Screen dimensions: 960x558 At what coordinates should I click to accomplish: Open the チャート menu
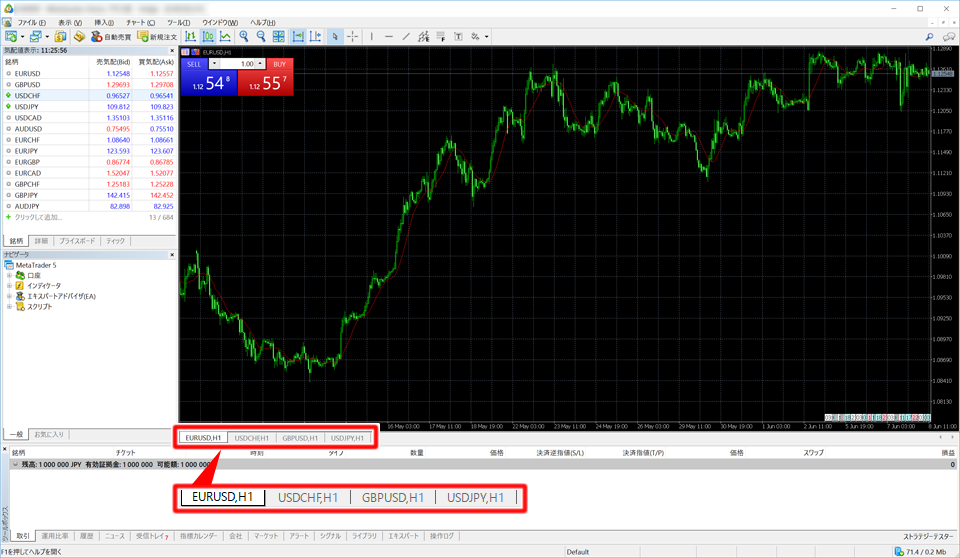pyautogui.click(x=140, y=23)
